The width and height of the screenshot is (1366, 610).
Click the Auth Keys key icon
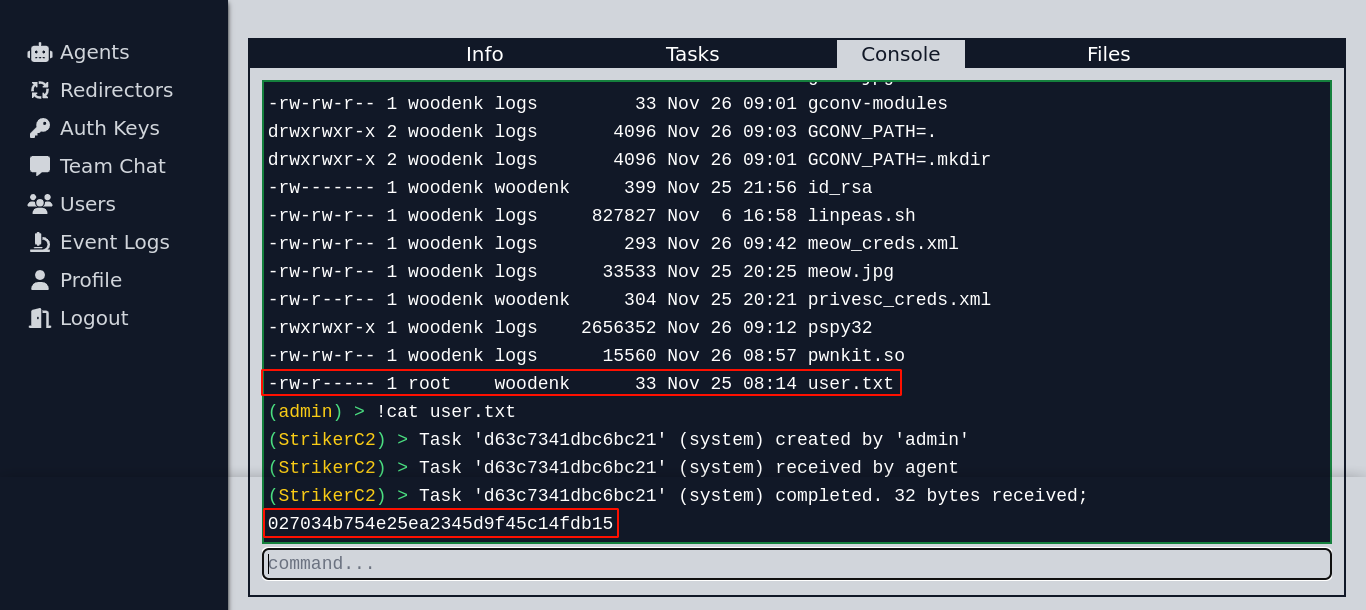39,129
